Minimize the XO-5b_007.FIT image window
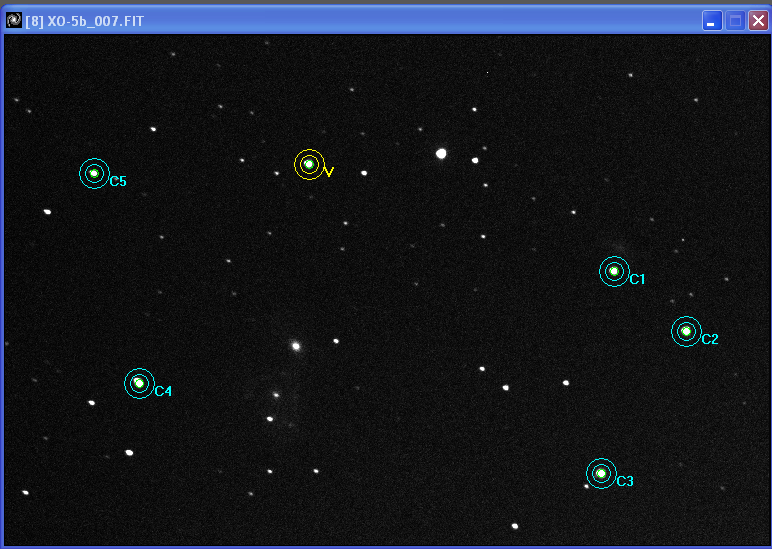The image size is (772, 549). click(711, 21)
